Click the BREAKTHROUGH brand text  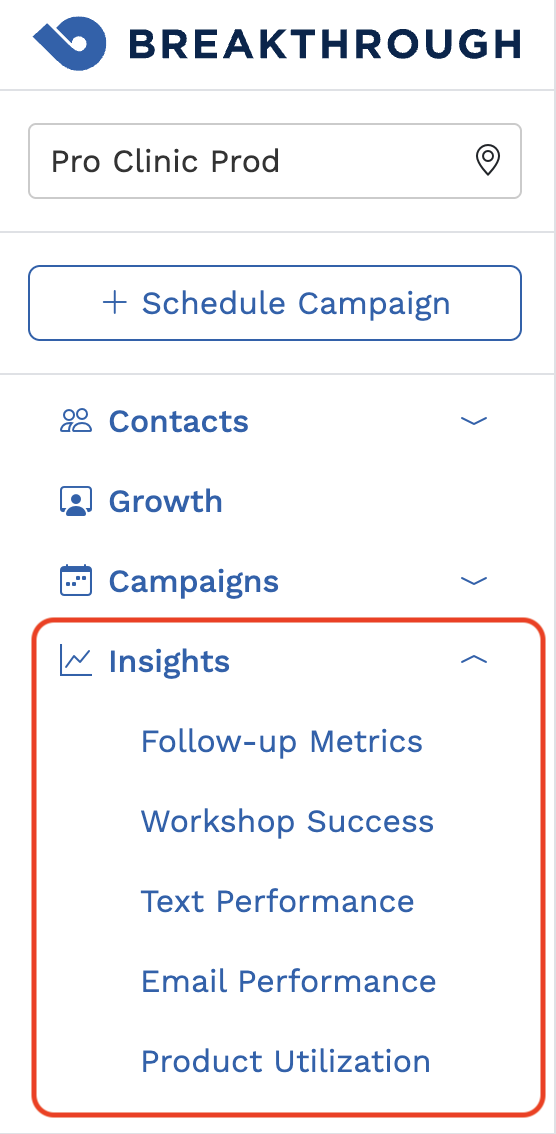click(x=325, y=44)
